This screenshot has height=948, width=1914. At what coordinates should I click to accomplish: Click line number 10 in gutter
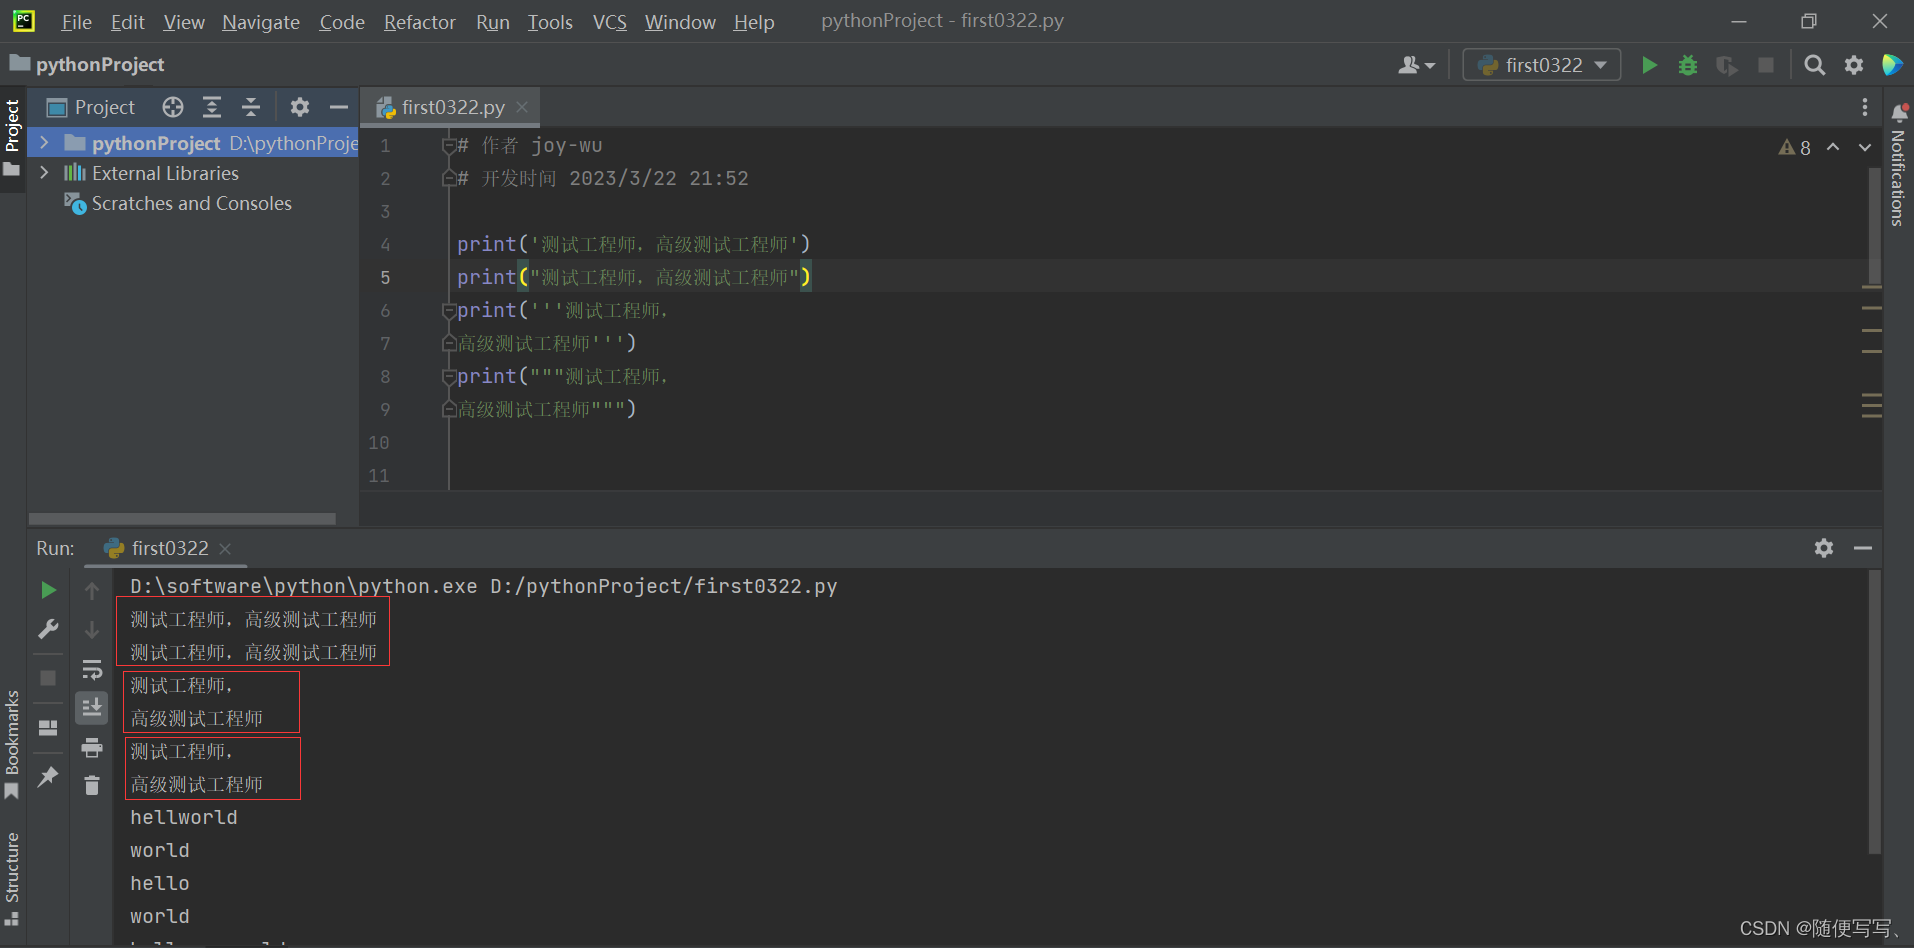click(x=379, y=443)
